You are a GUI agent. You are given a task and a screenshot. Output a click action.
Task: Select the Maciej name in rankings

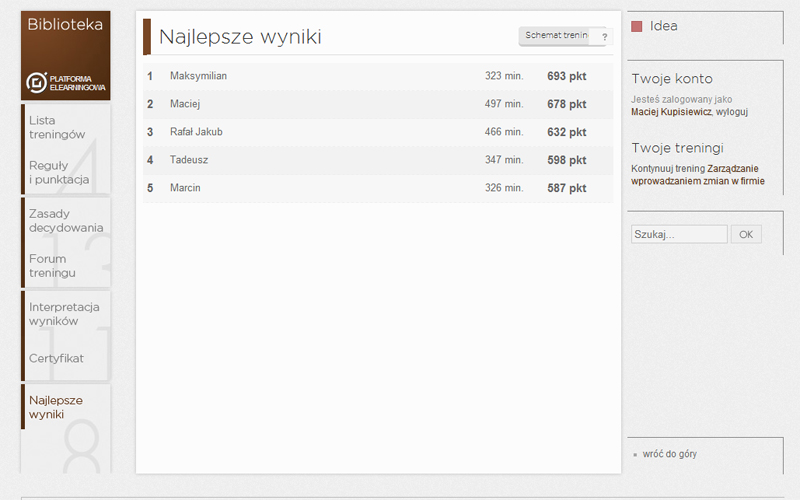[x=185, y=104]
